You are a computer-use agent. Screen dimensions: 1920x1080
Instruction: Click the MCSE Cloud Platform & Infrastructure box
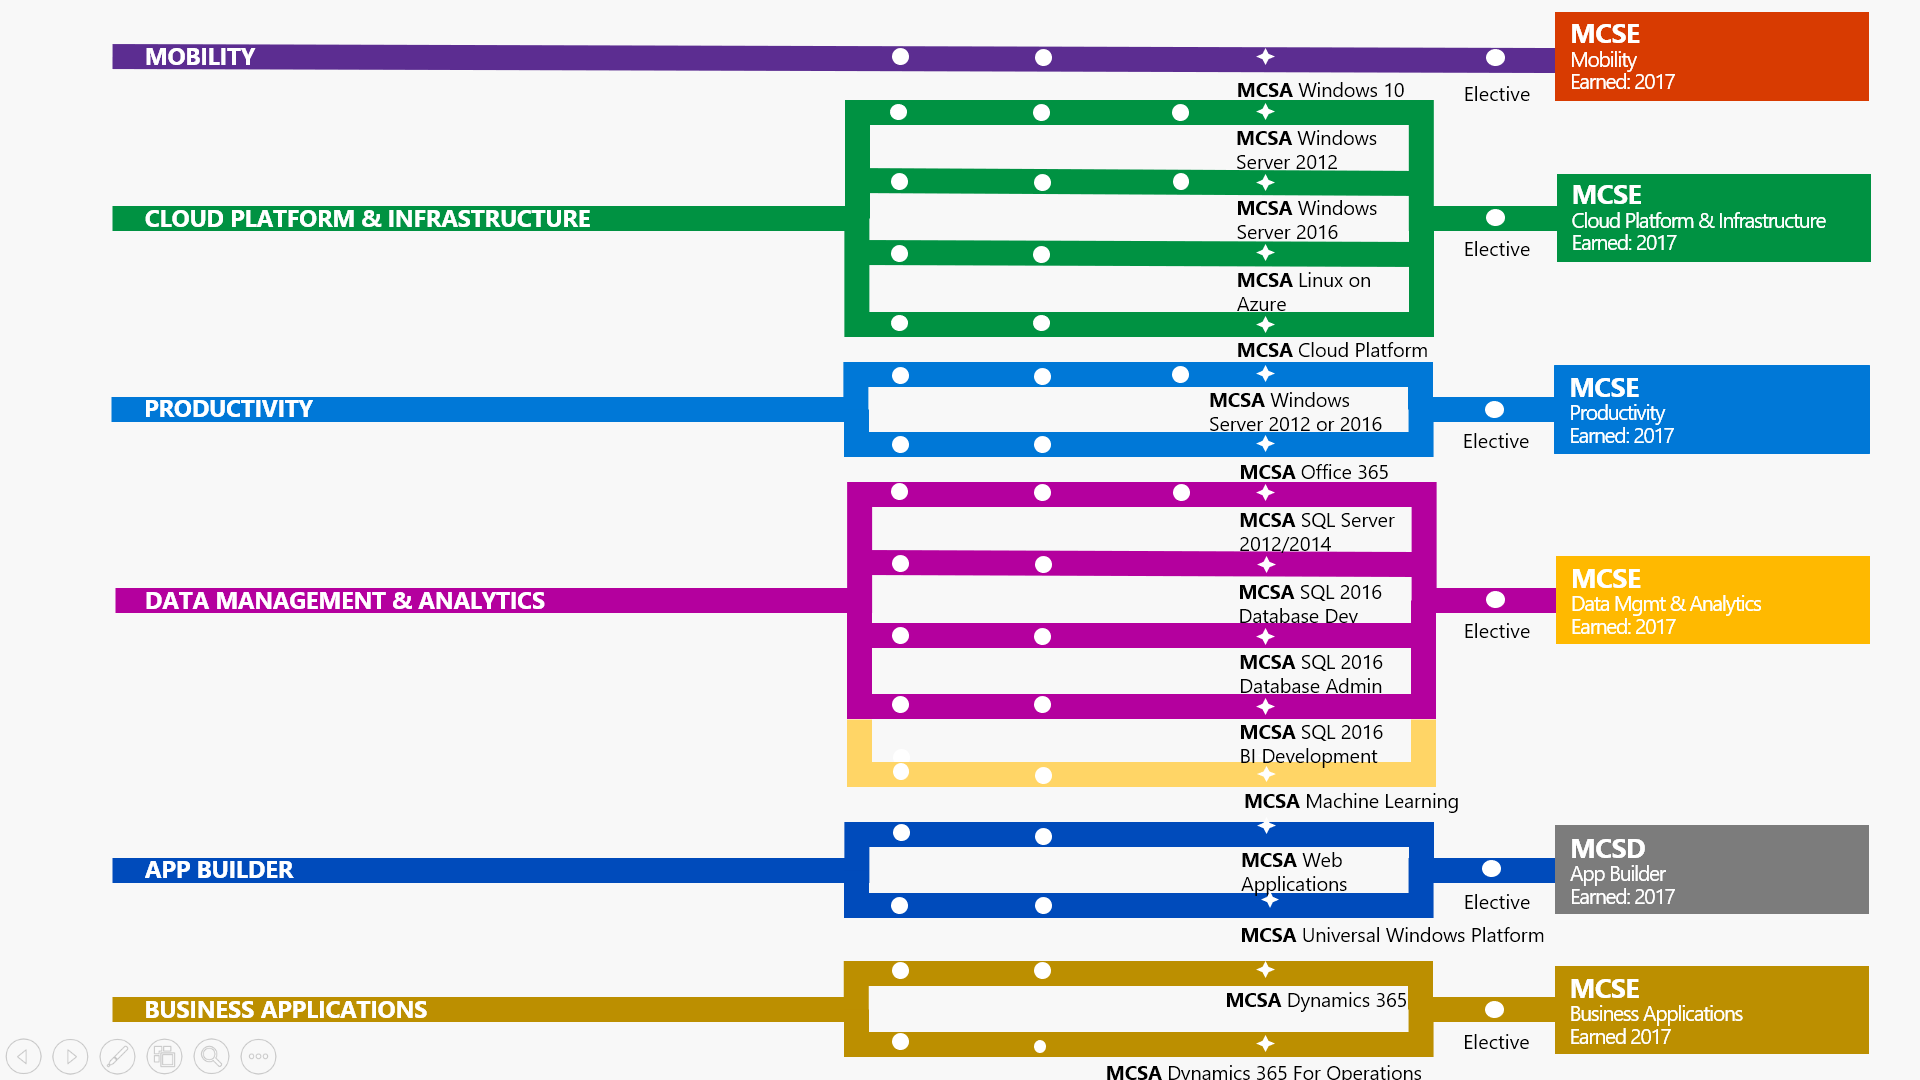1713,218
